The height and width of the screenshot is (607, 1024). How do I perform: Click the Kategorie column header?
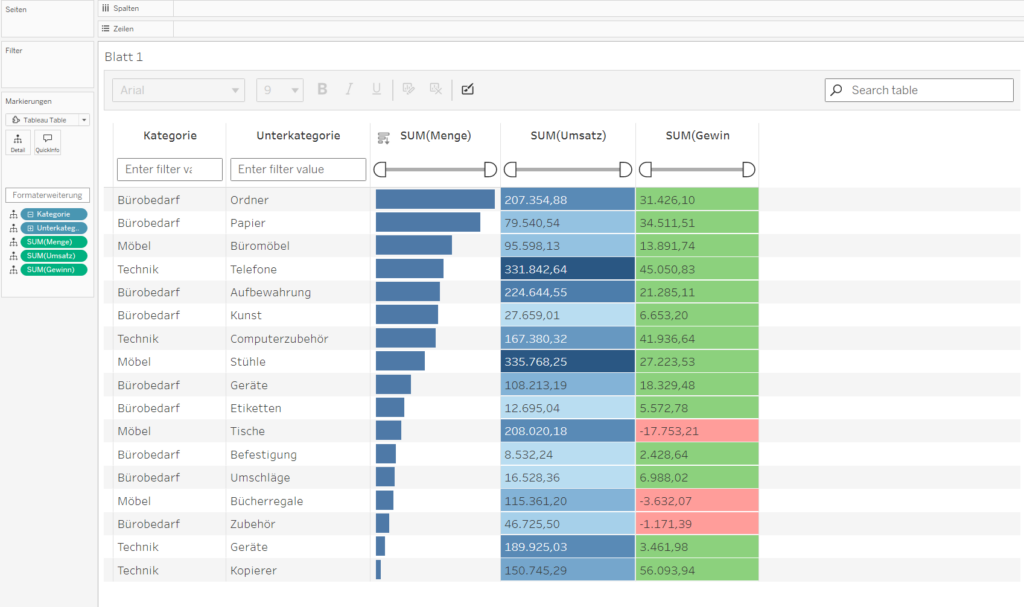(x=170, y=136)
